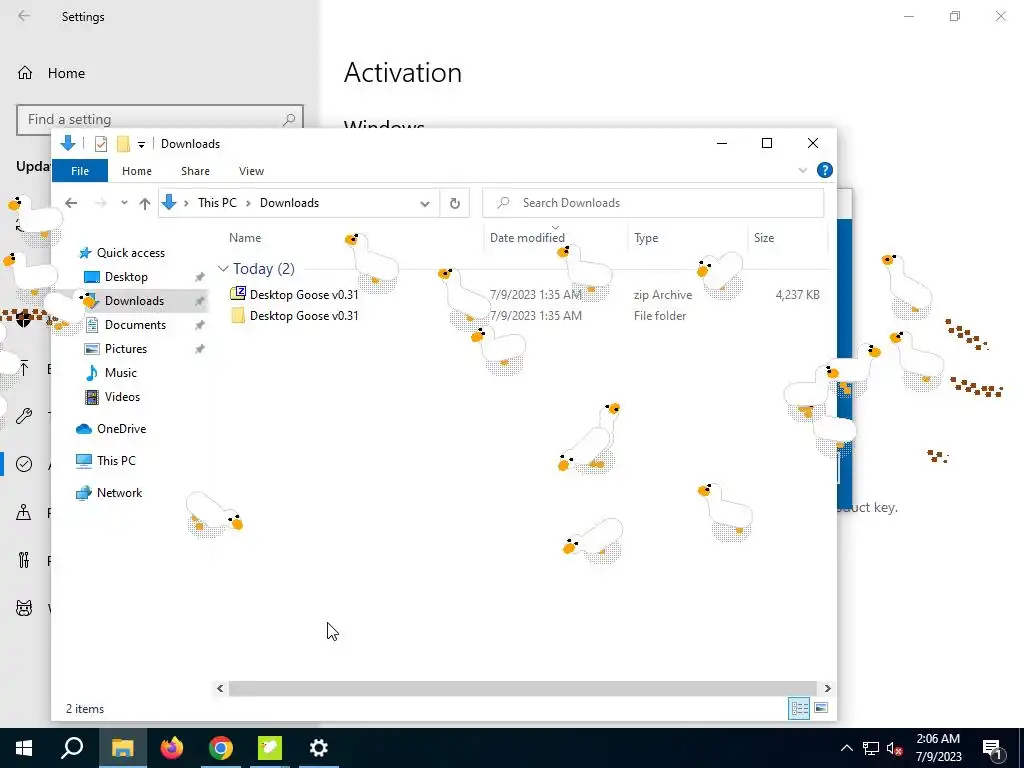Collapse the Today (2) group
Viewport: 1024px width, 768px height.
[x=223, y=268]
